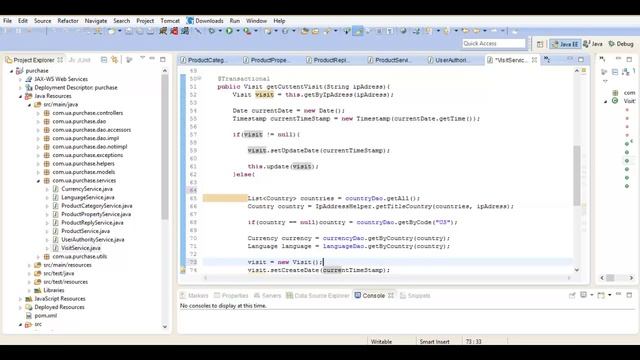Click the Open Perspective icon

[540, 44]
